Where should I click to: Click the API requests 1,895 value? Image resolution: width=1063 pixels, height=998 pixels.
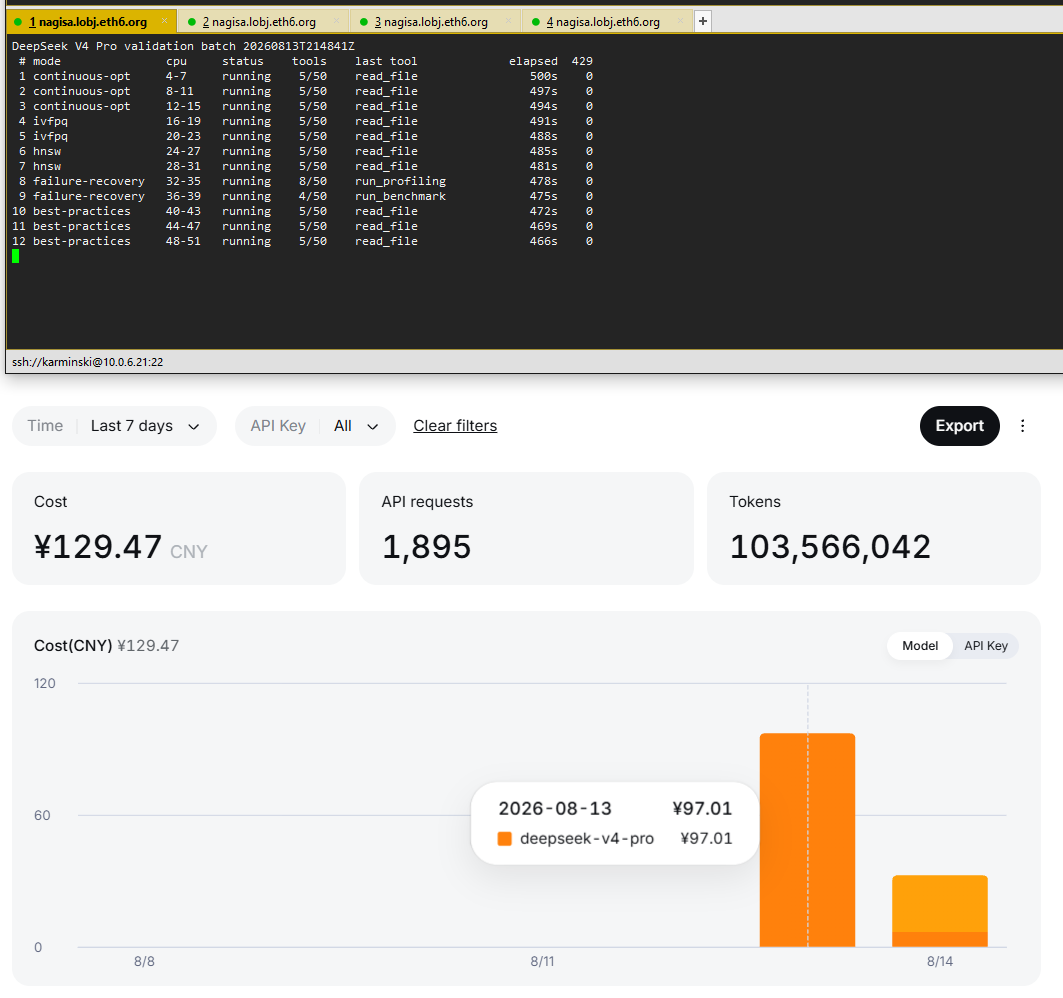pyautogui.click(x=426, y=546)
